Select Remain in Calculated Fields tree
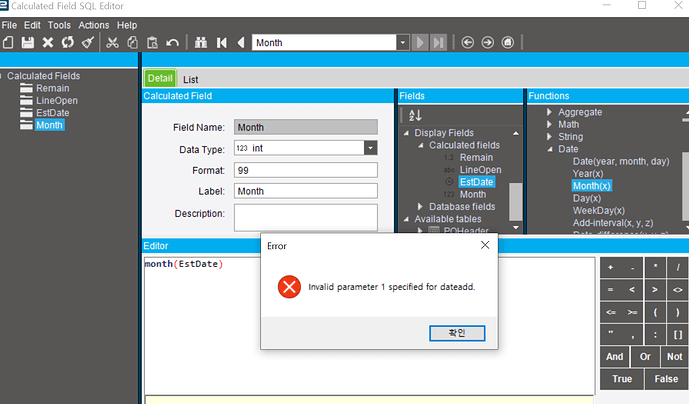 52,88
